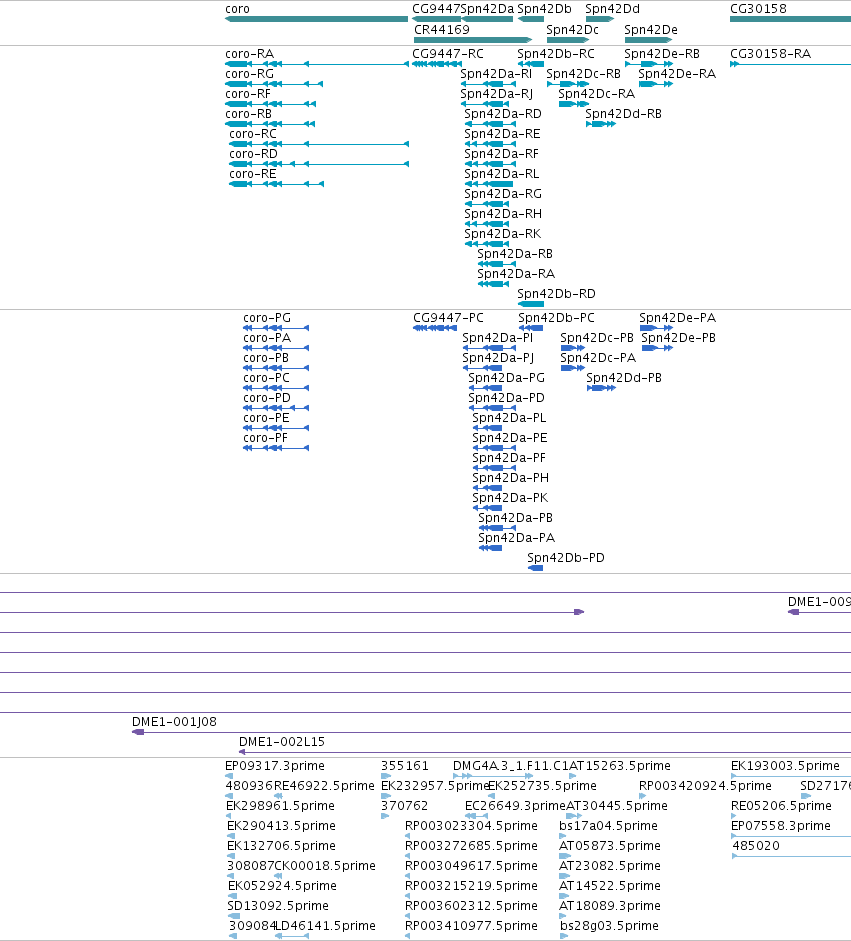Select transcript Spn42Db-RC
Viewport: 851px width, 941px height.
click(x=531, y=64)
